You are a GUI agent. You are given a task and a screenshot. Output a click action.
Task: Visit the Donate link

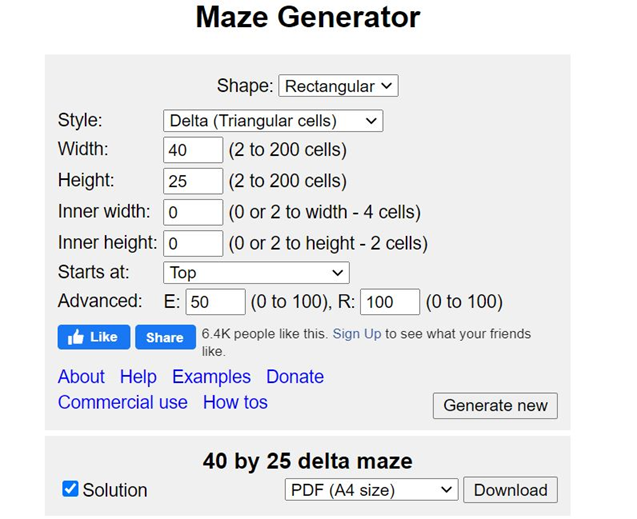(x=295, y=377)
